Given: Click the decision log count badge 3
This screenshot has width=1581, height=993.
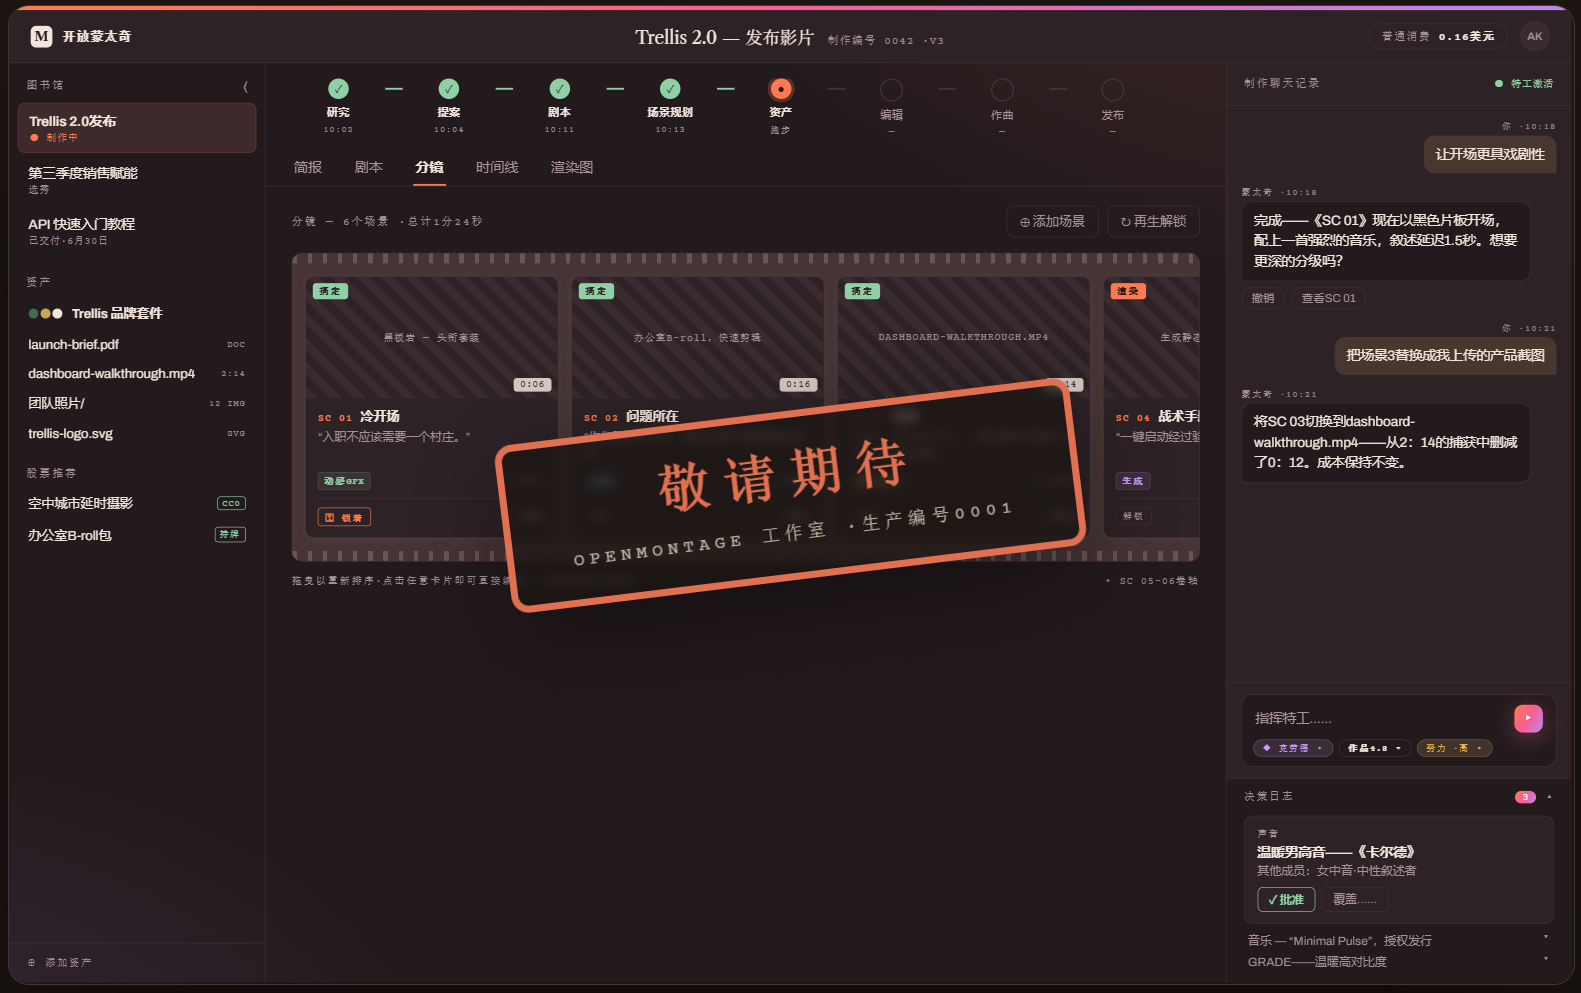Looking at the screenshot, I should (x=1525, y=797).
